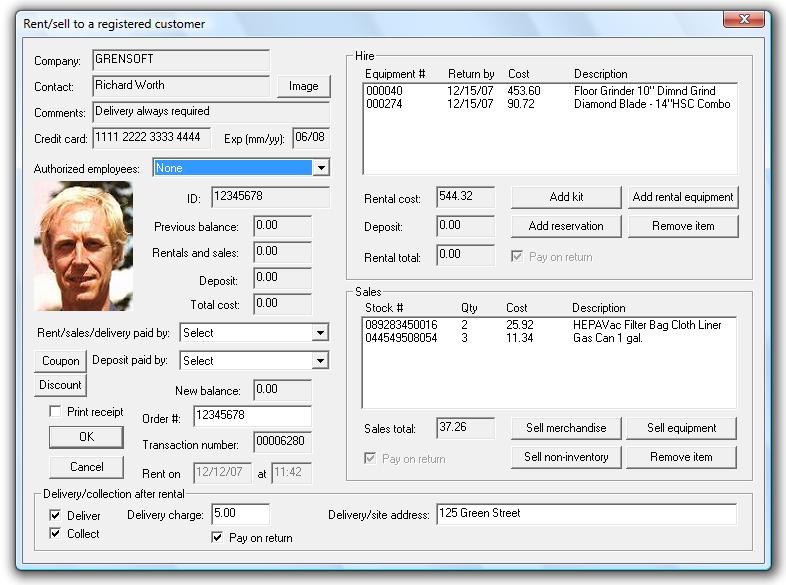
Task: Click the Sell merchandise button
Action: (x=566, y=428)
